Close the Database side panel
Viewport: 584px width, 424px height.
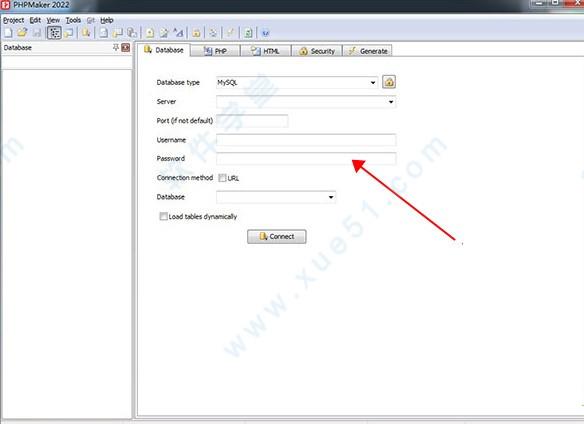[126, 47]
